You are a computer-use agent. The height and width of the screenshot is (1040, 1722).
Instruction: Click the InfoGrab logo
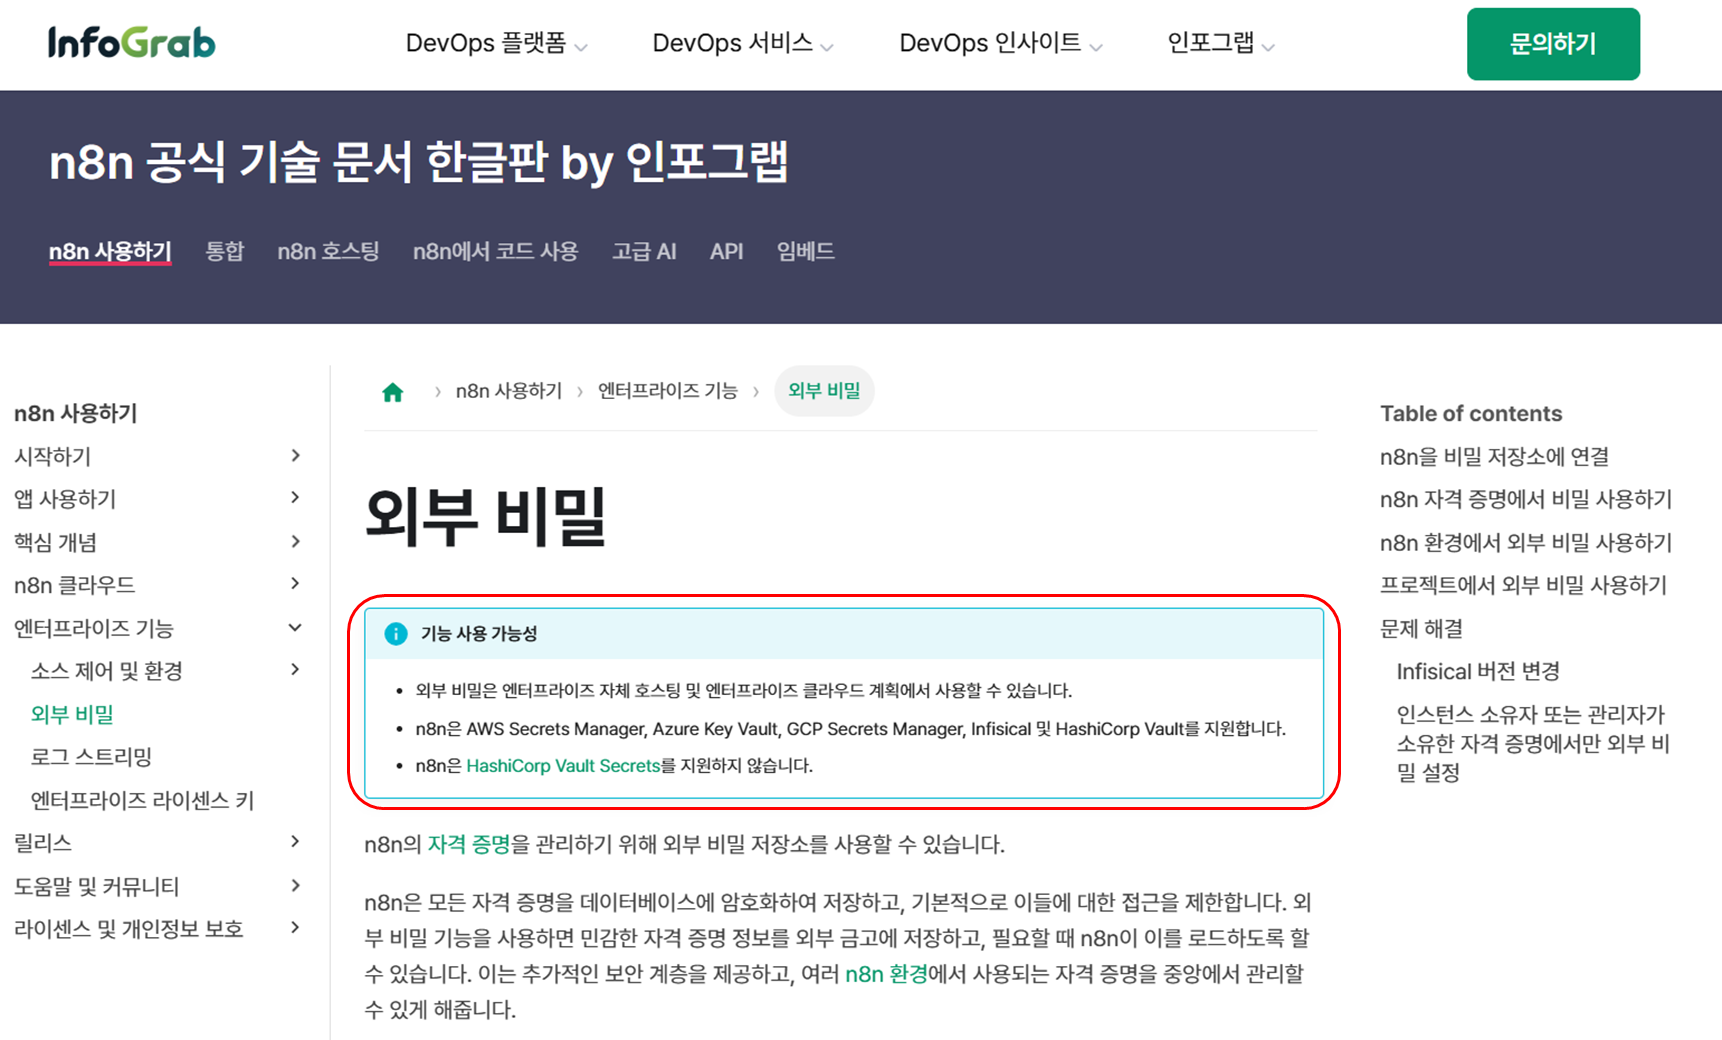[x=131, y=43]
